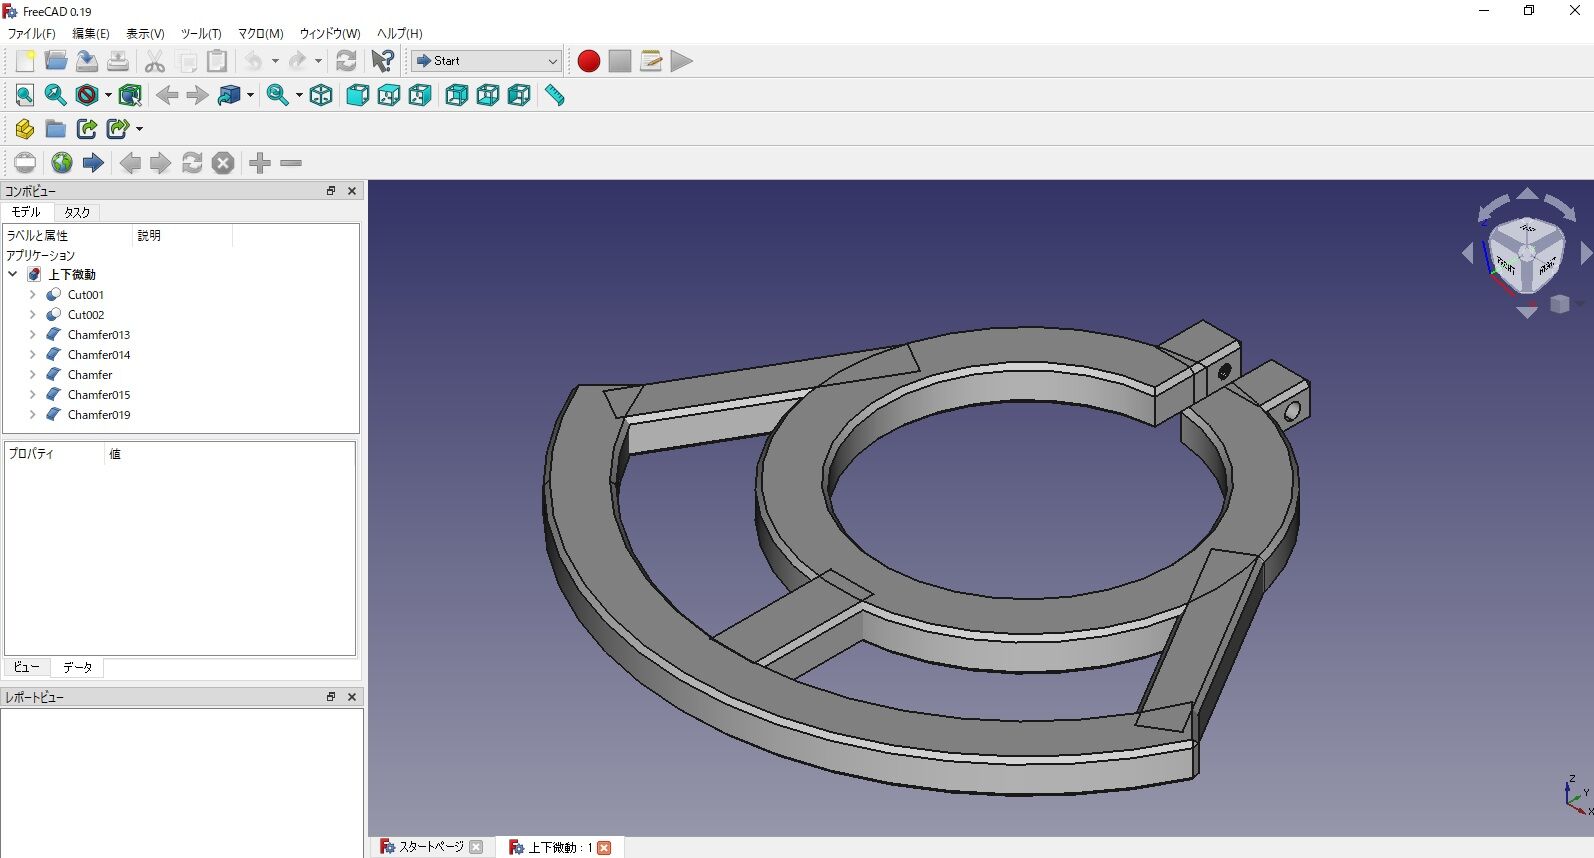Select the measure distance ruler tool

pos(554,95)
